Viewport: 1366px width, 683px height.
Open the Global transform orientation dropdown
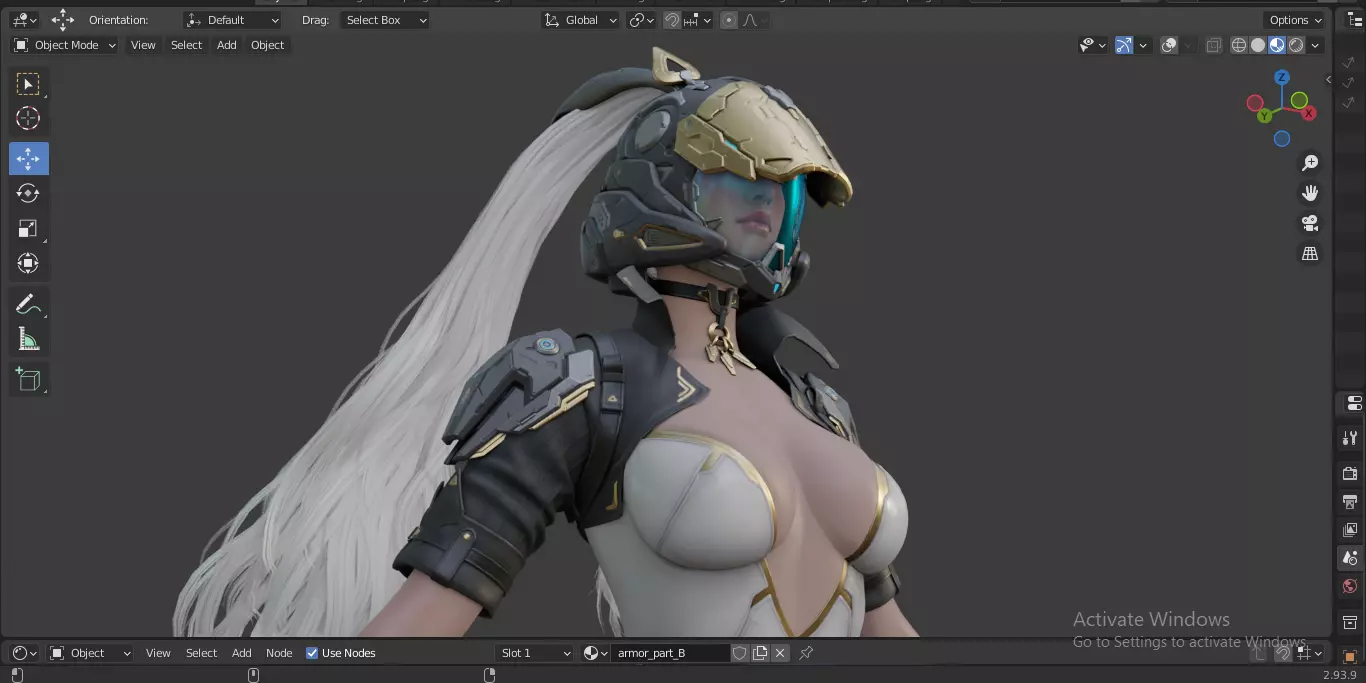580,20
